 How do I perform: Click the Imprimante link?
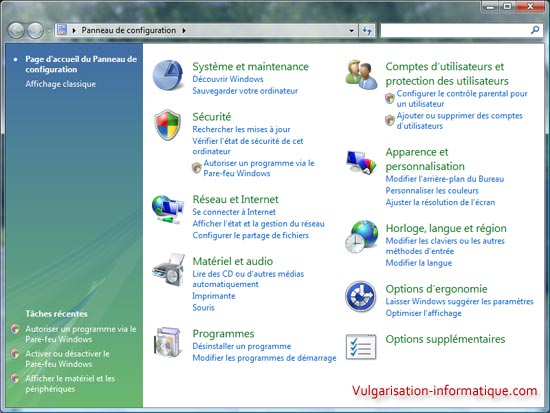214,296
